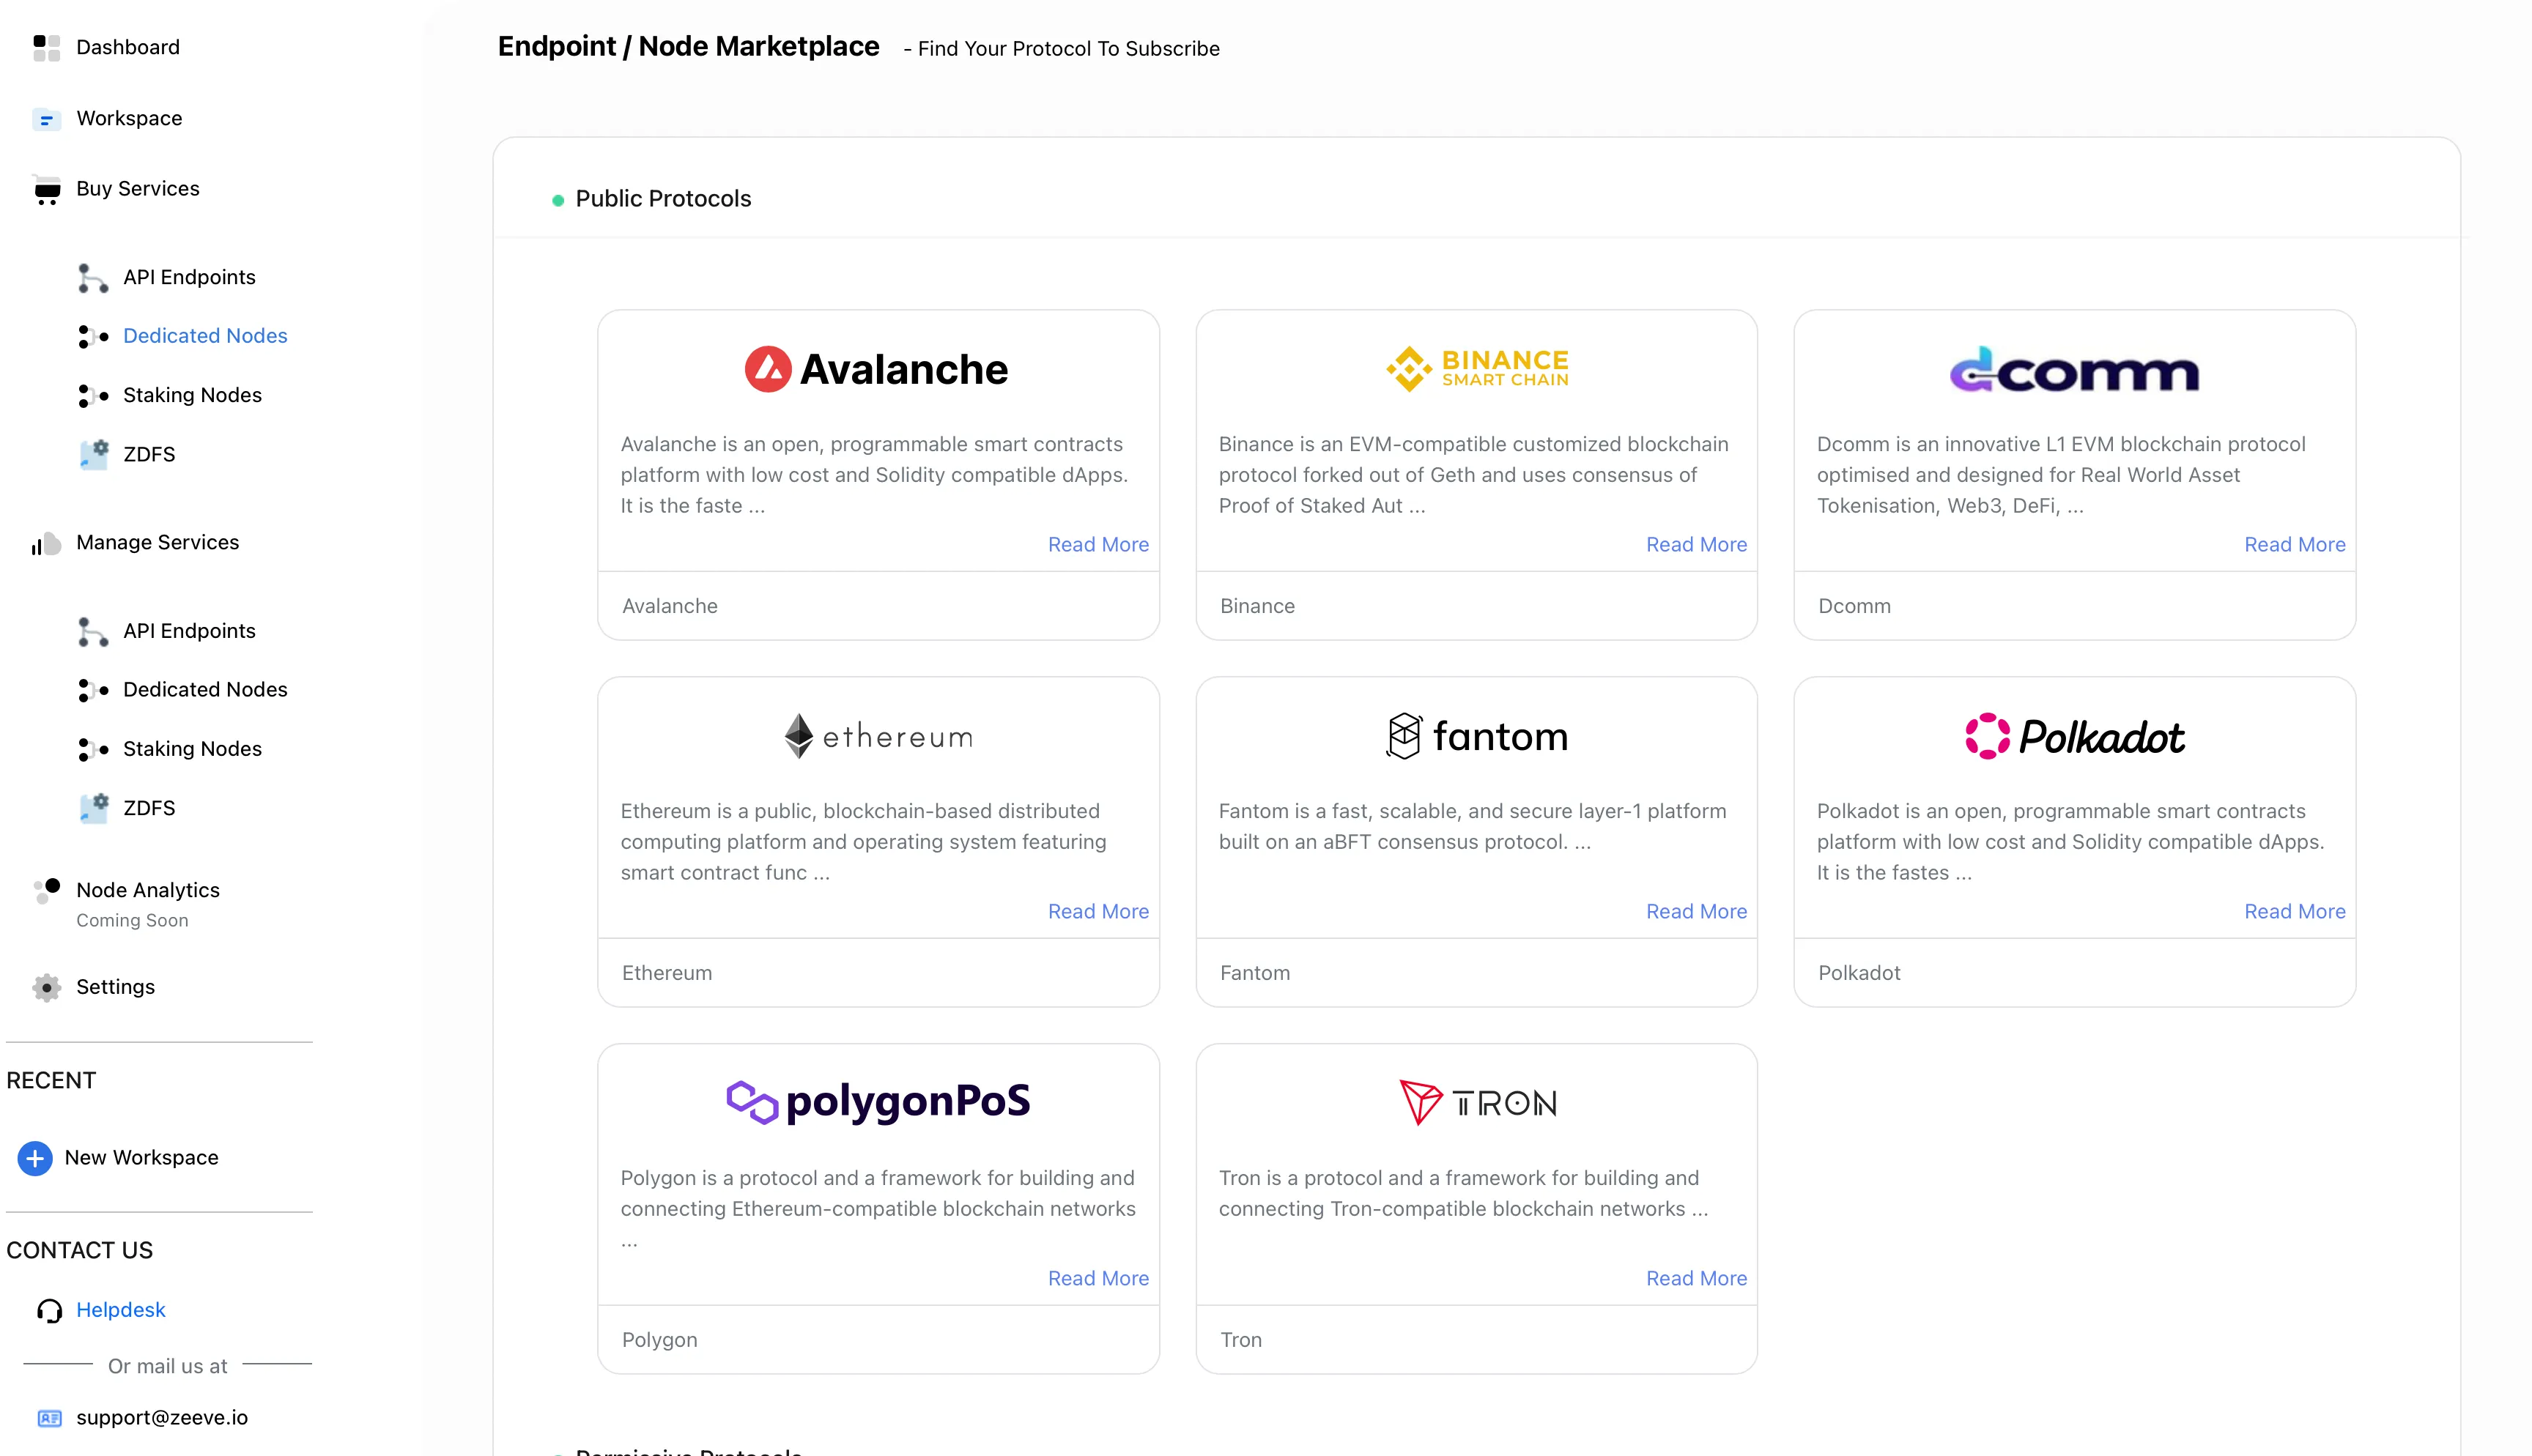
Task: Click the Node Analytics icon
Action: click(46, 890)
